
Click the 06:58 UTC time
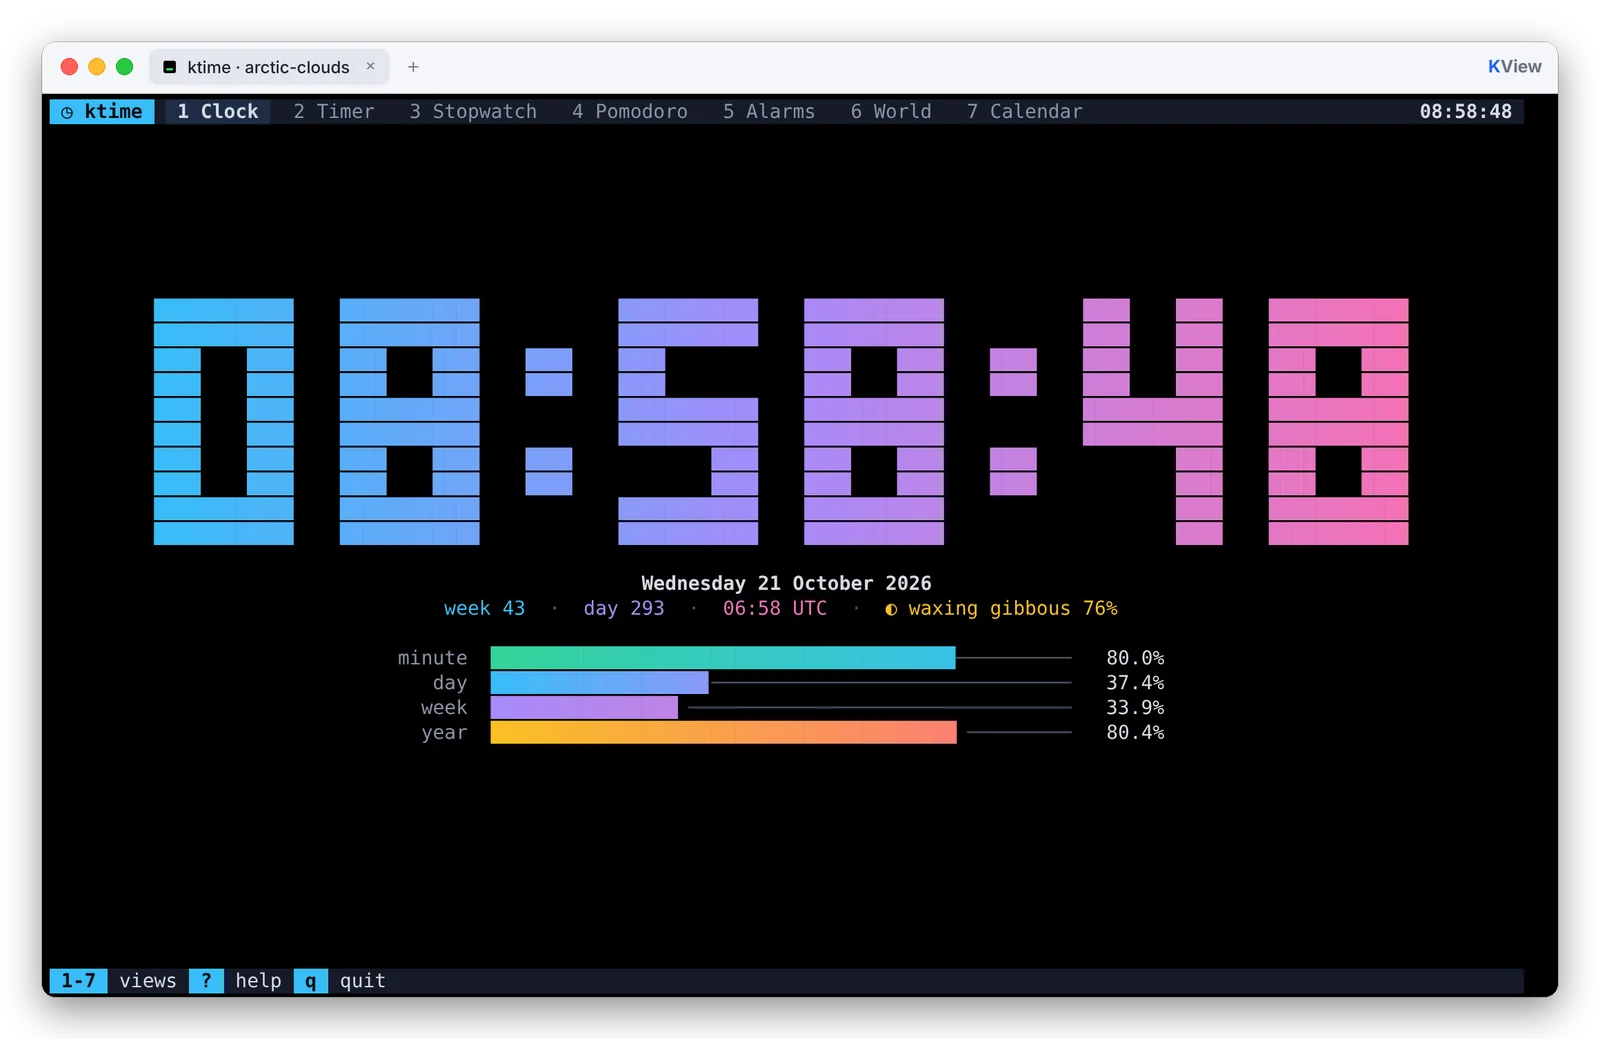[775, 608]
